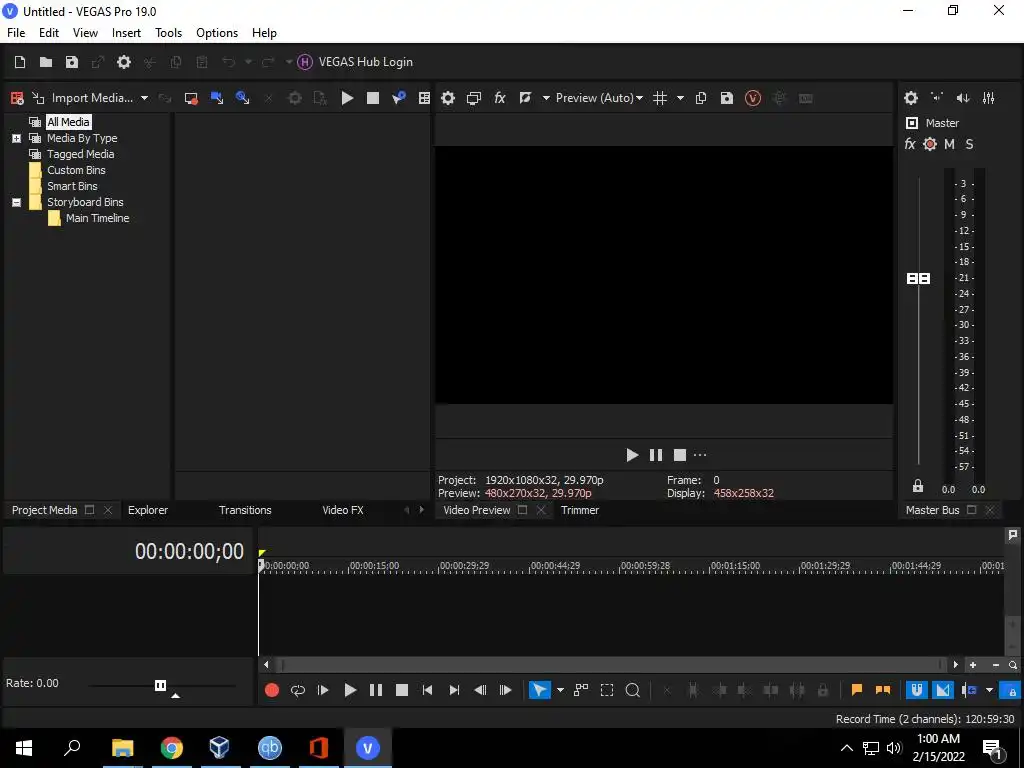Image resolution: width=1024 pixels, height=768 pixels.
Task: Select the Smart Bins folder
Action: click(72, 186)
